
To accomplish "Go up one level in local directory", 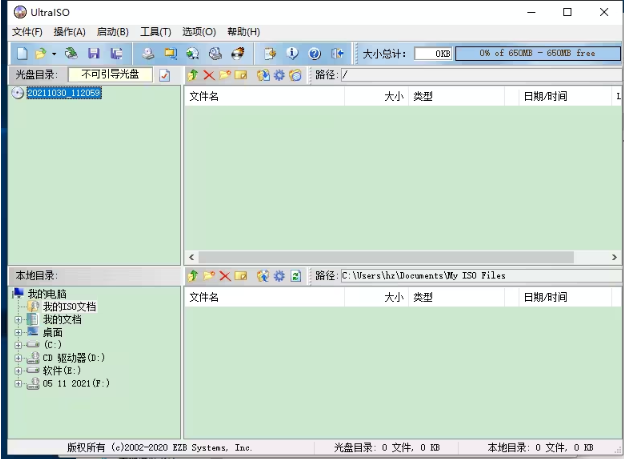I will [193, 275].
